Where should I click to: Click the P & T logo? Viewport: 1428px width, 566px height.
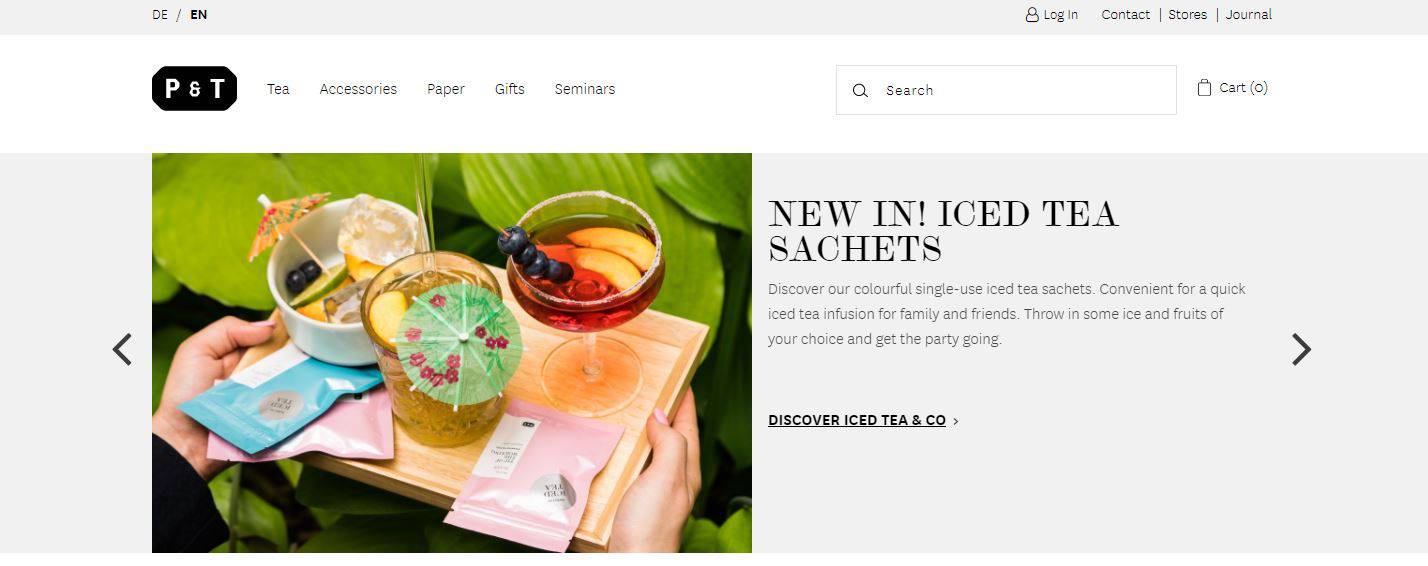194,88
